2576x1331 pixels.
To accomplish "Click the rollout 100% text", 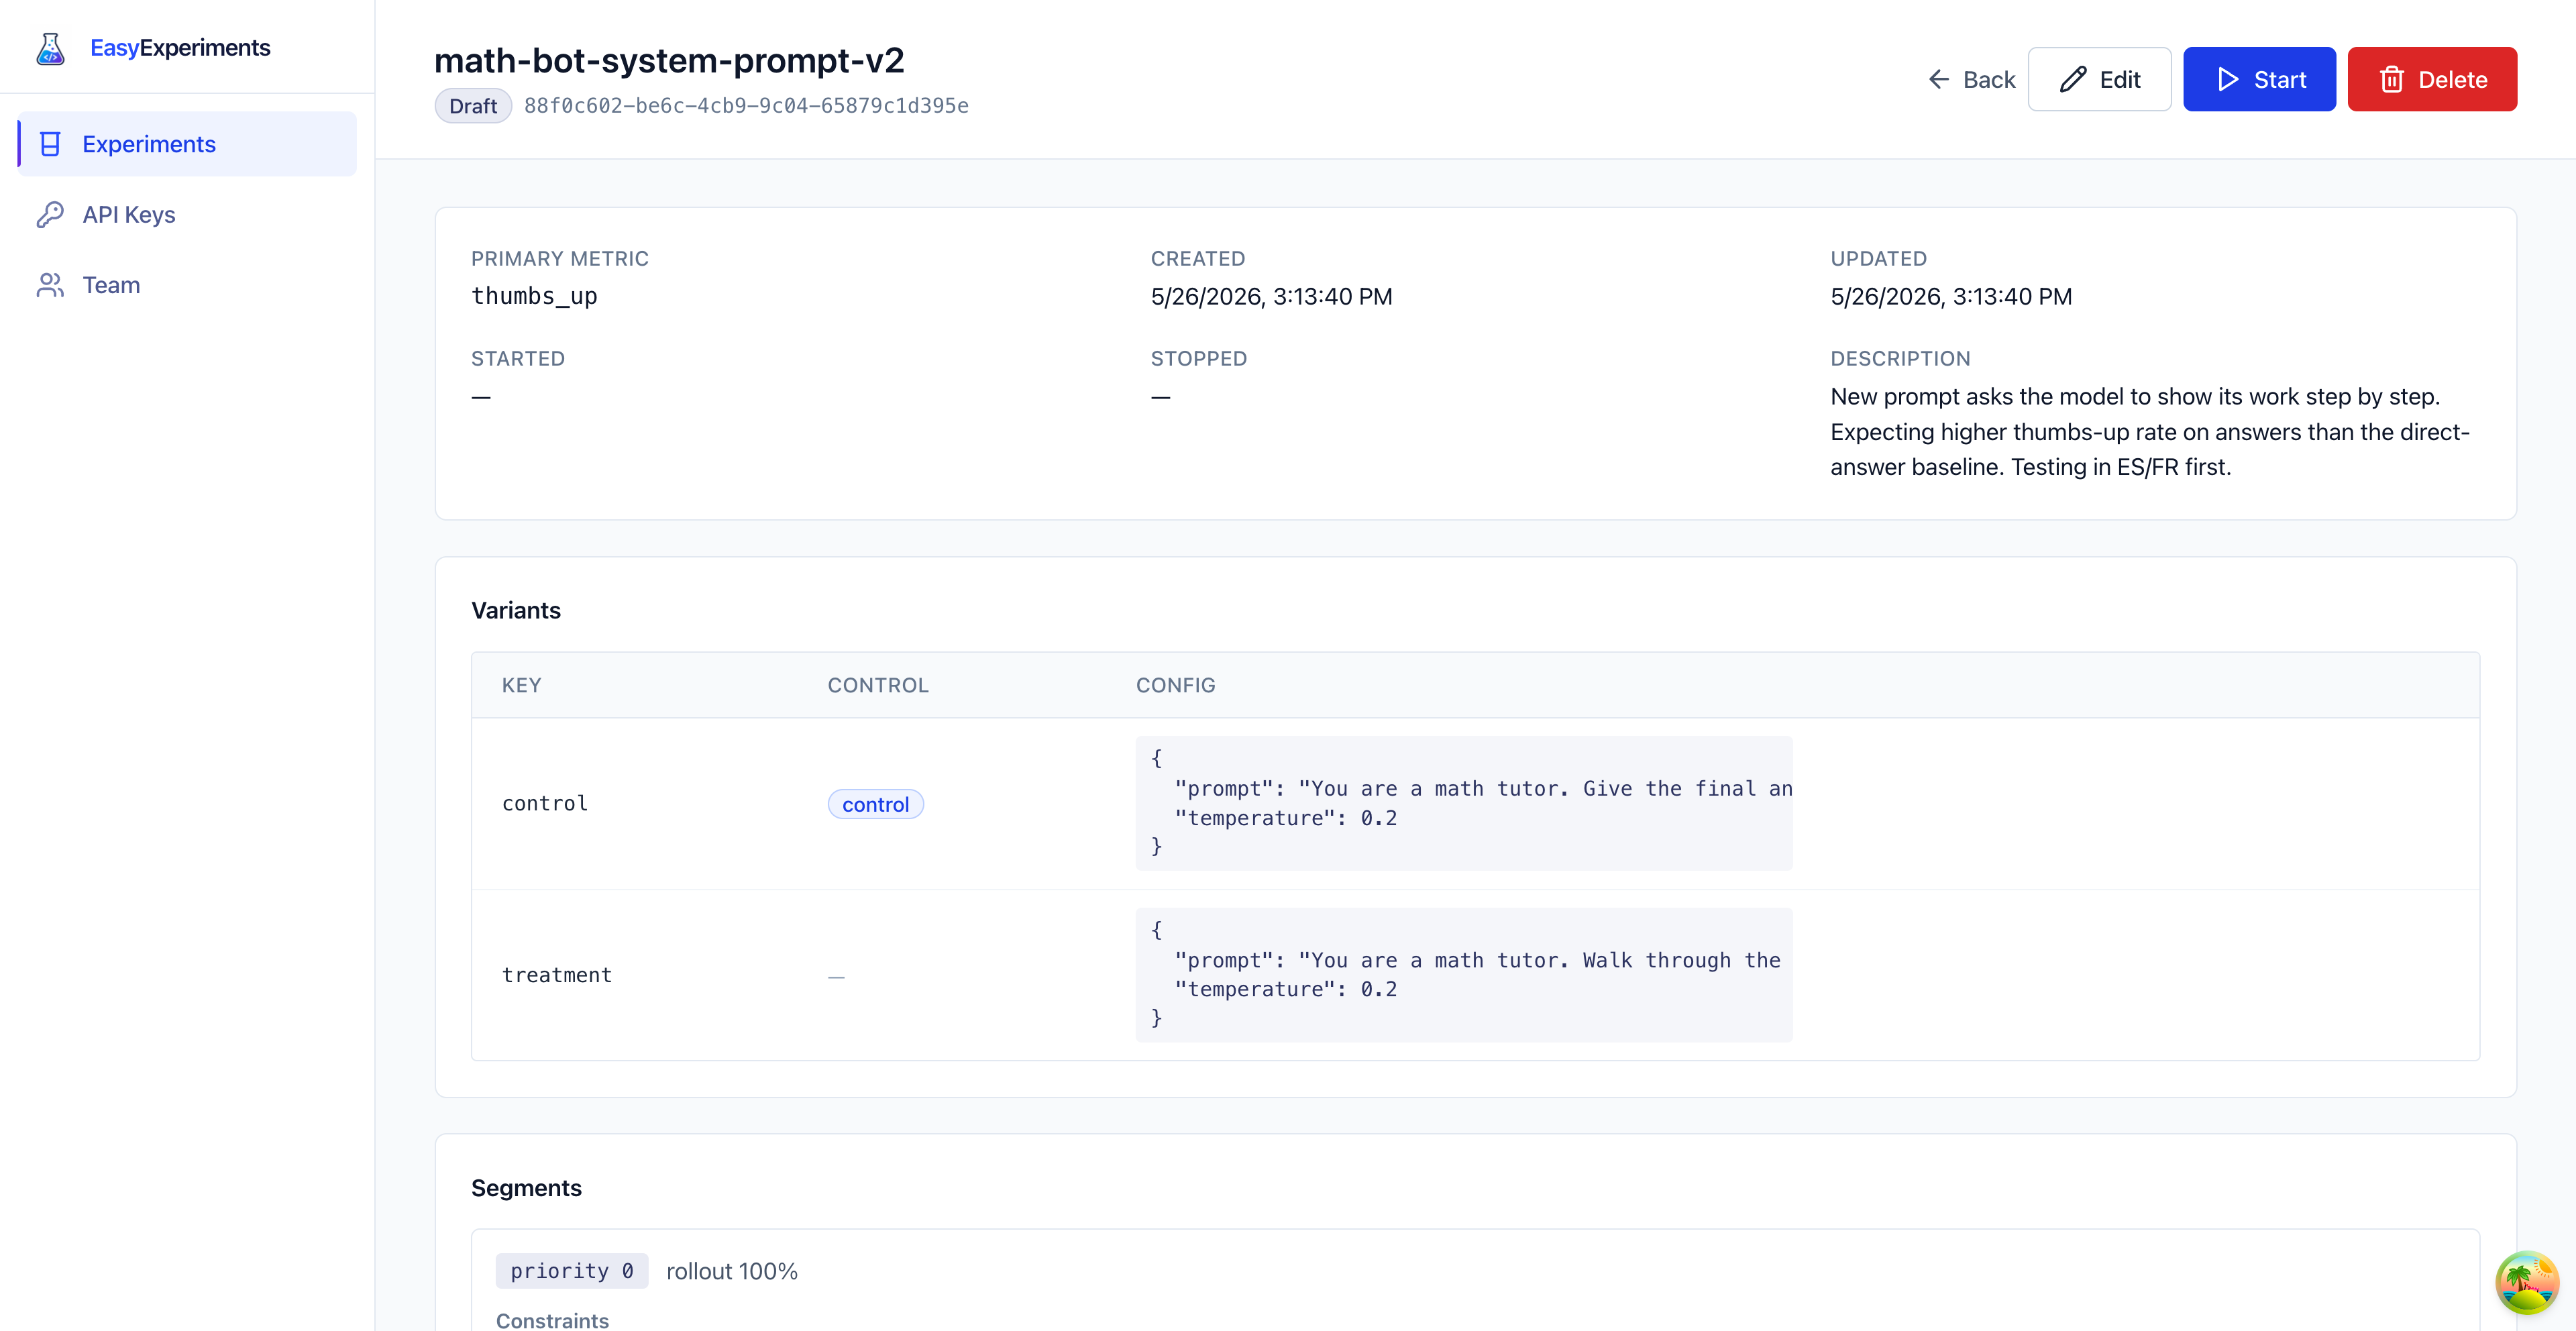I will point(732,1271).
